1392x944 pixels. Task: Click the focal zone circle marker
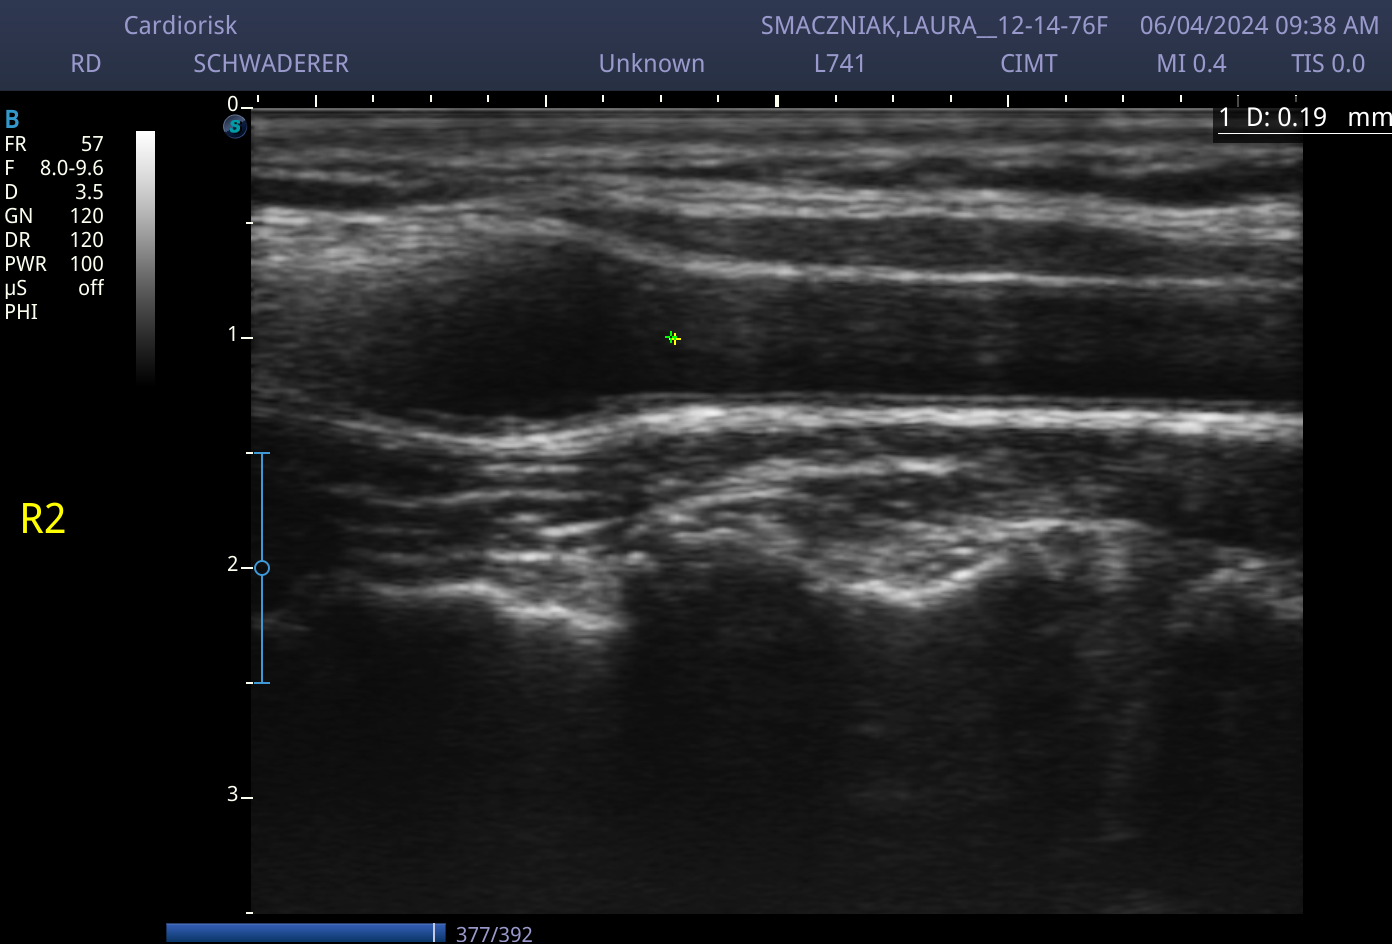262,568
